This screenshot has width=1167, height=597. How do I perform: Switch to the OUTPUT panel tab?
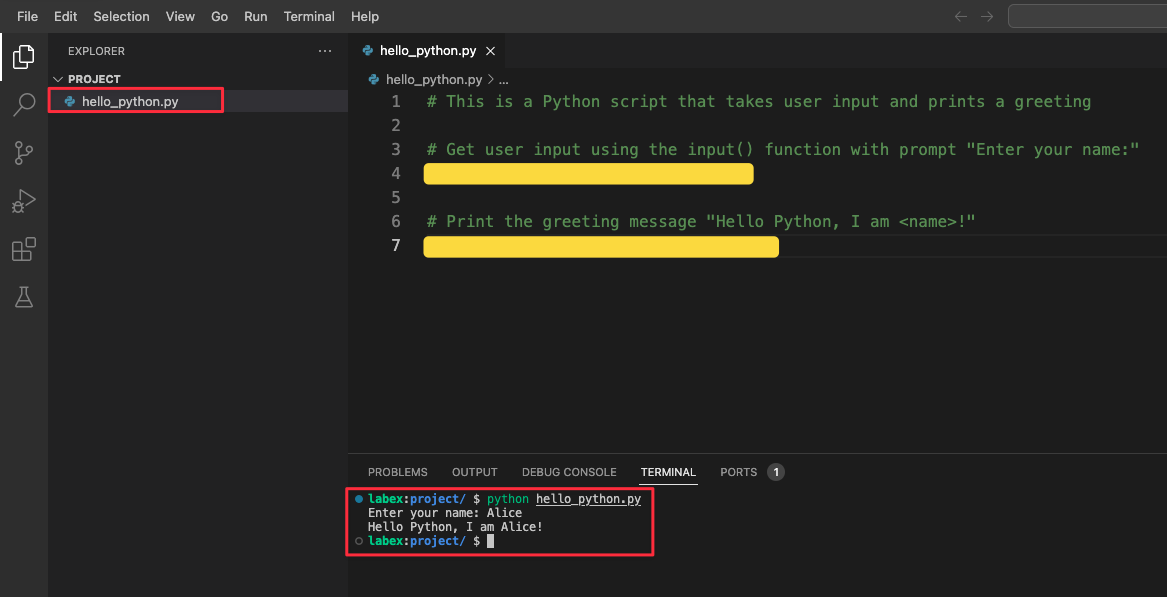(x=474, y=472)
